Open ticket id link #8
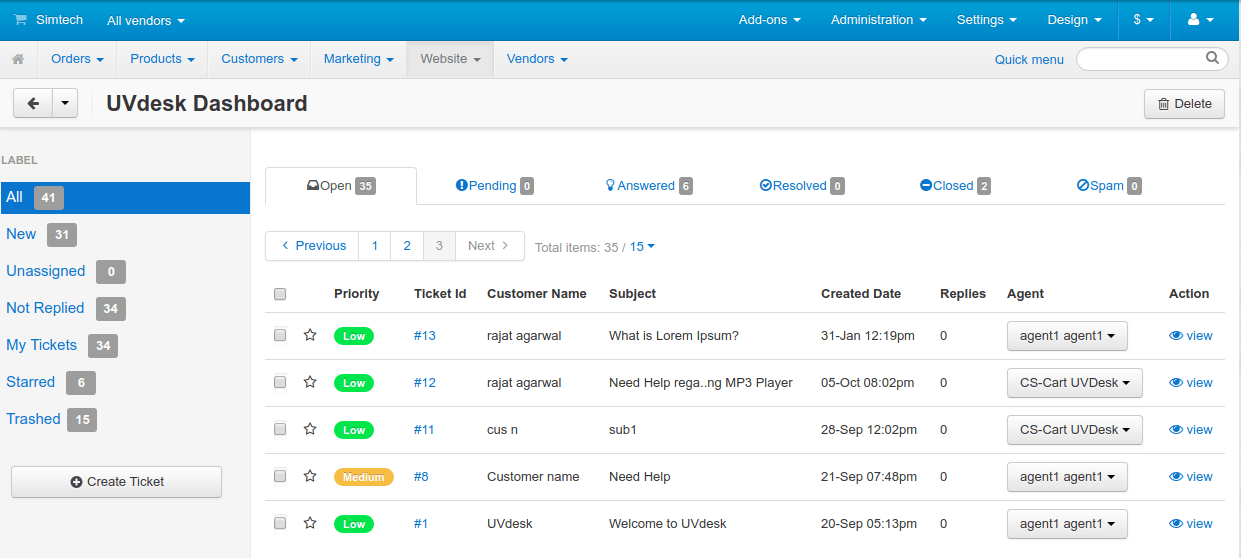Viewport: 1241px width, 558px height. [421, 477]
